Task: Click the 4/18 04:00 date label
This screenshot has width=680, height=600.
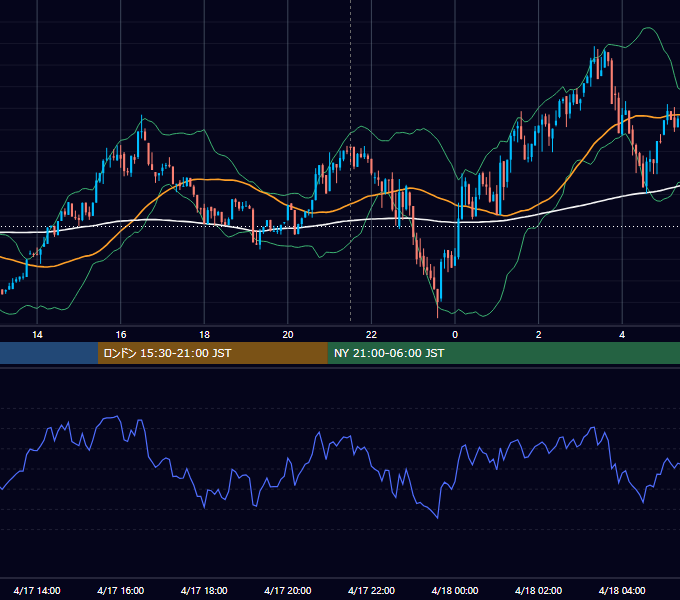Action: pyautogui.click(x=622, y=590)
